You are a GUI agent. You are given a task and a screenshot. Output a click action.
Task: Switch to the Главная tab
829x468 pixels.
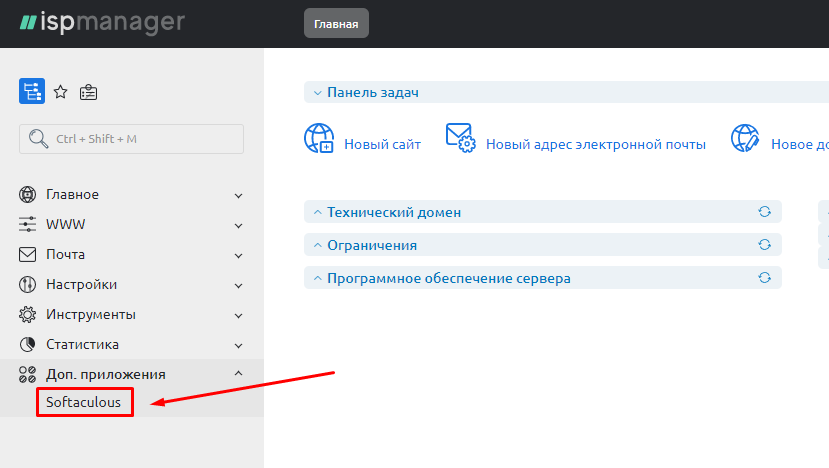pyautogui.click(x=336, y=23)
